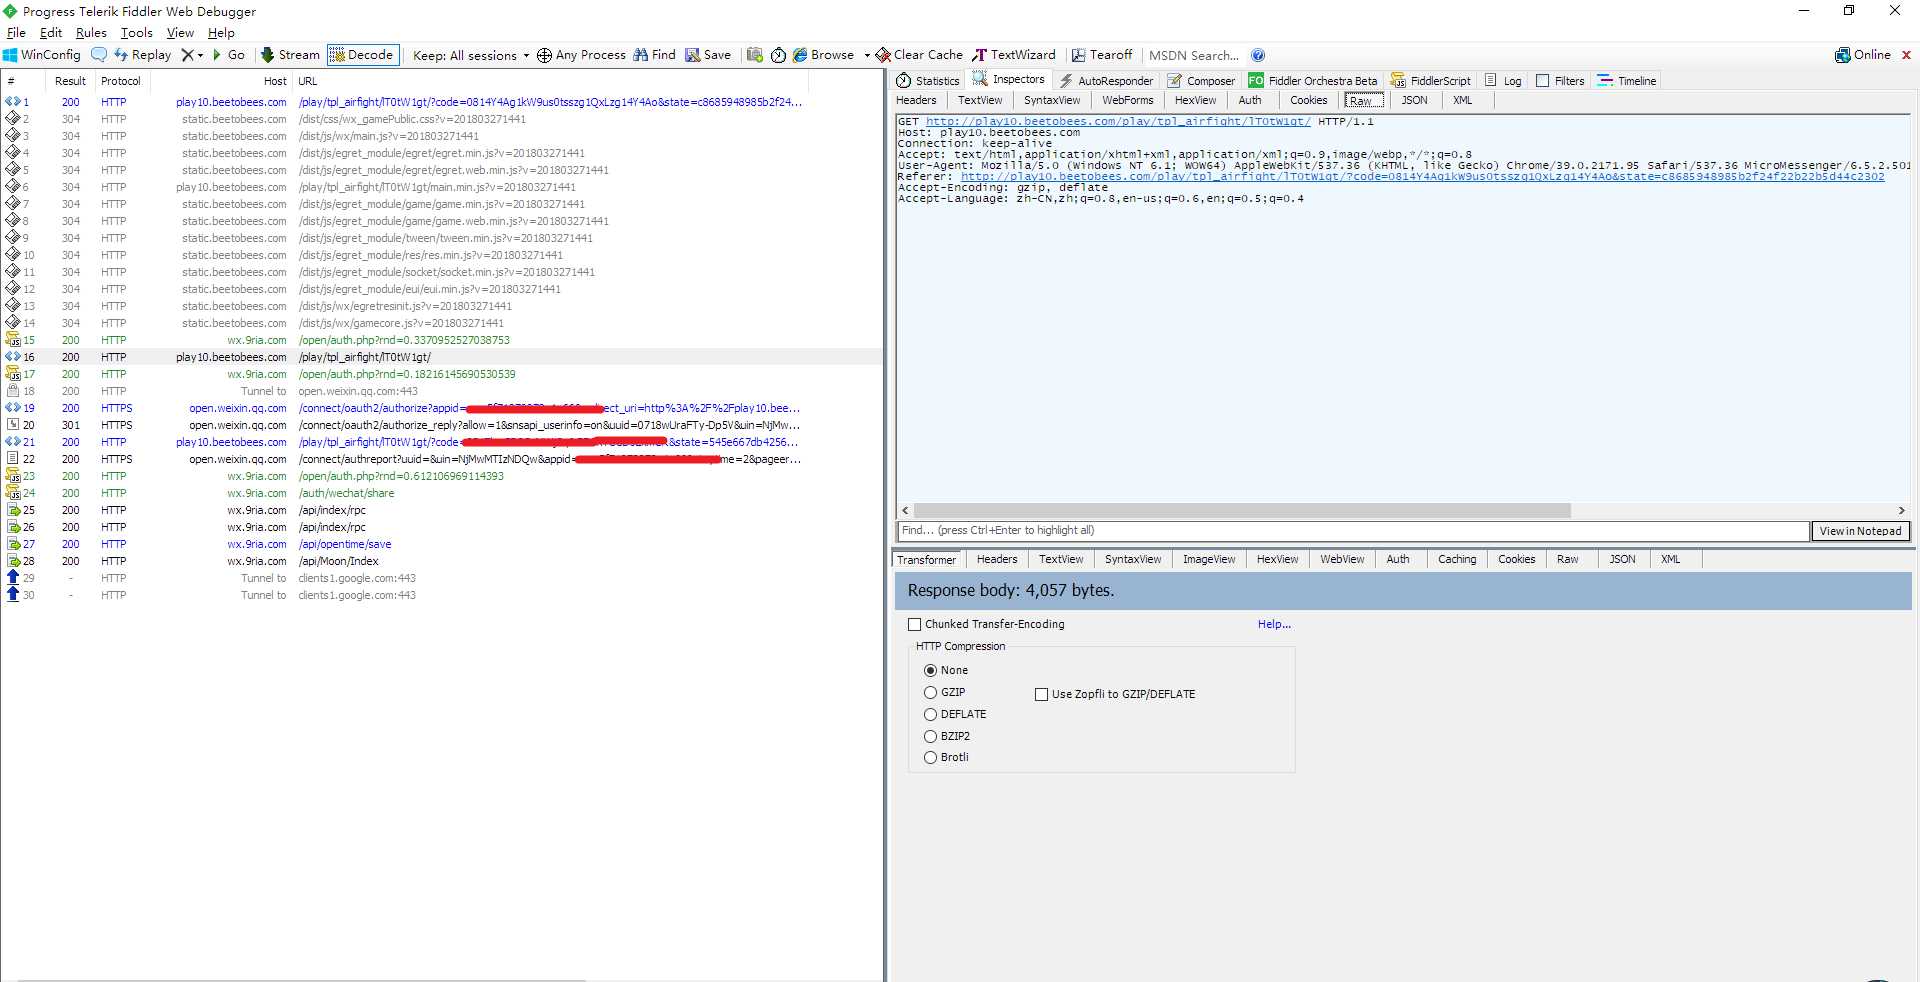Screen dimensions: 1920x982
Task: Click View in Notepad button
Action: click(1860, 531)
